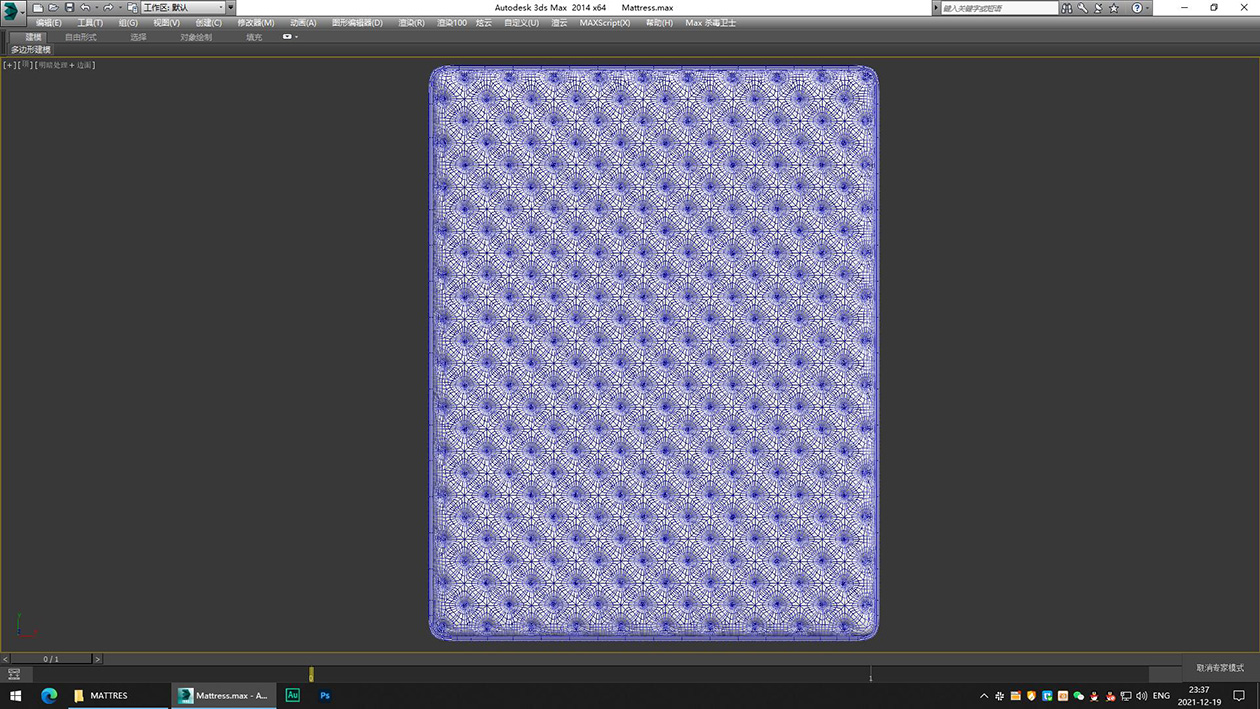
Task: Open the notification center icon
Action: pyautogui.click(x=1239, y=695)
